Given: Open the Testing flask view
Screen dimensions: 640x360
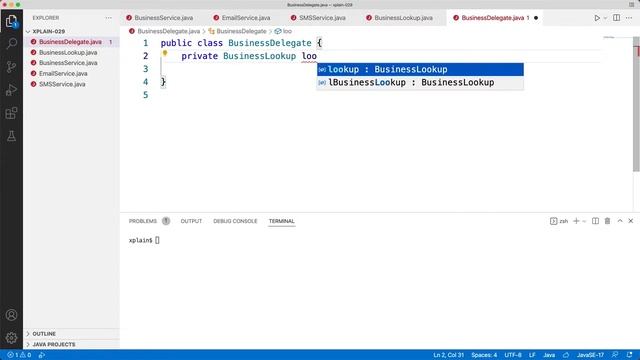Looking at the screenshot, I should tap(11, 136).
